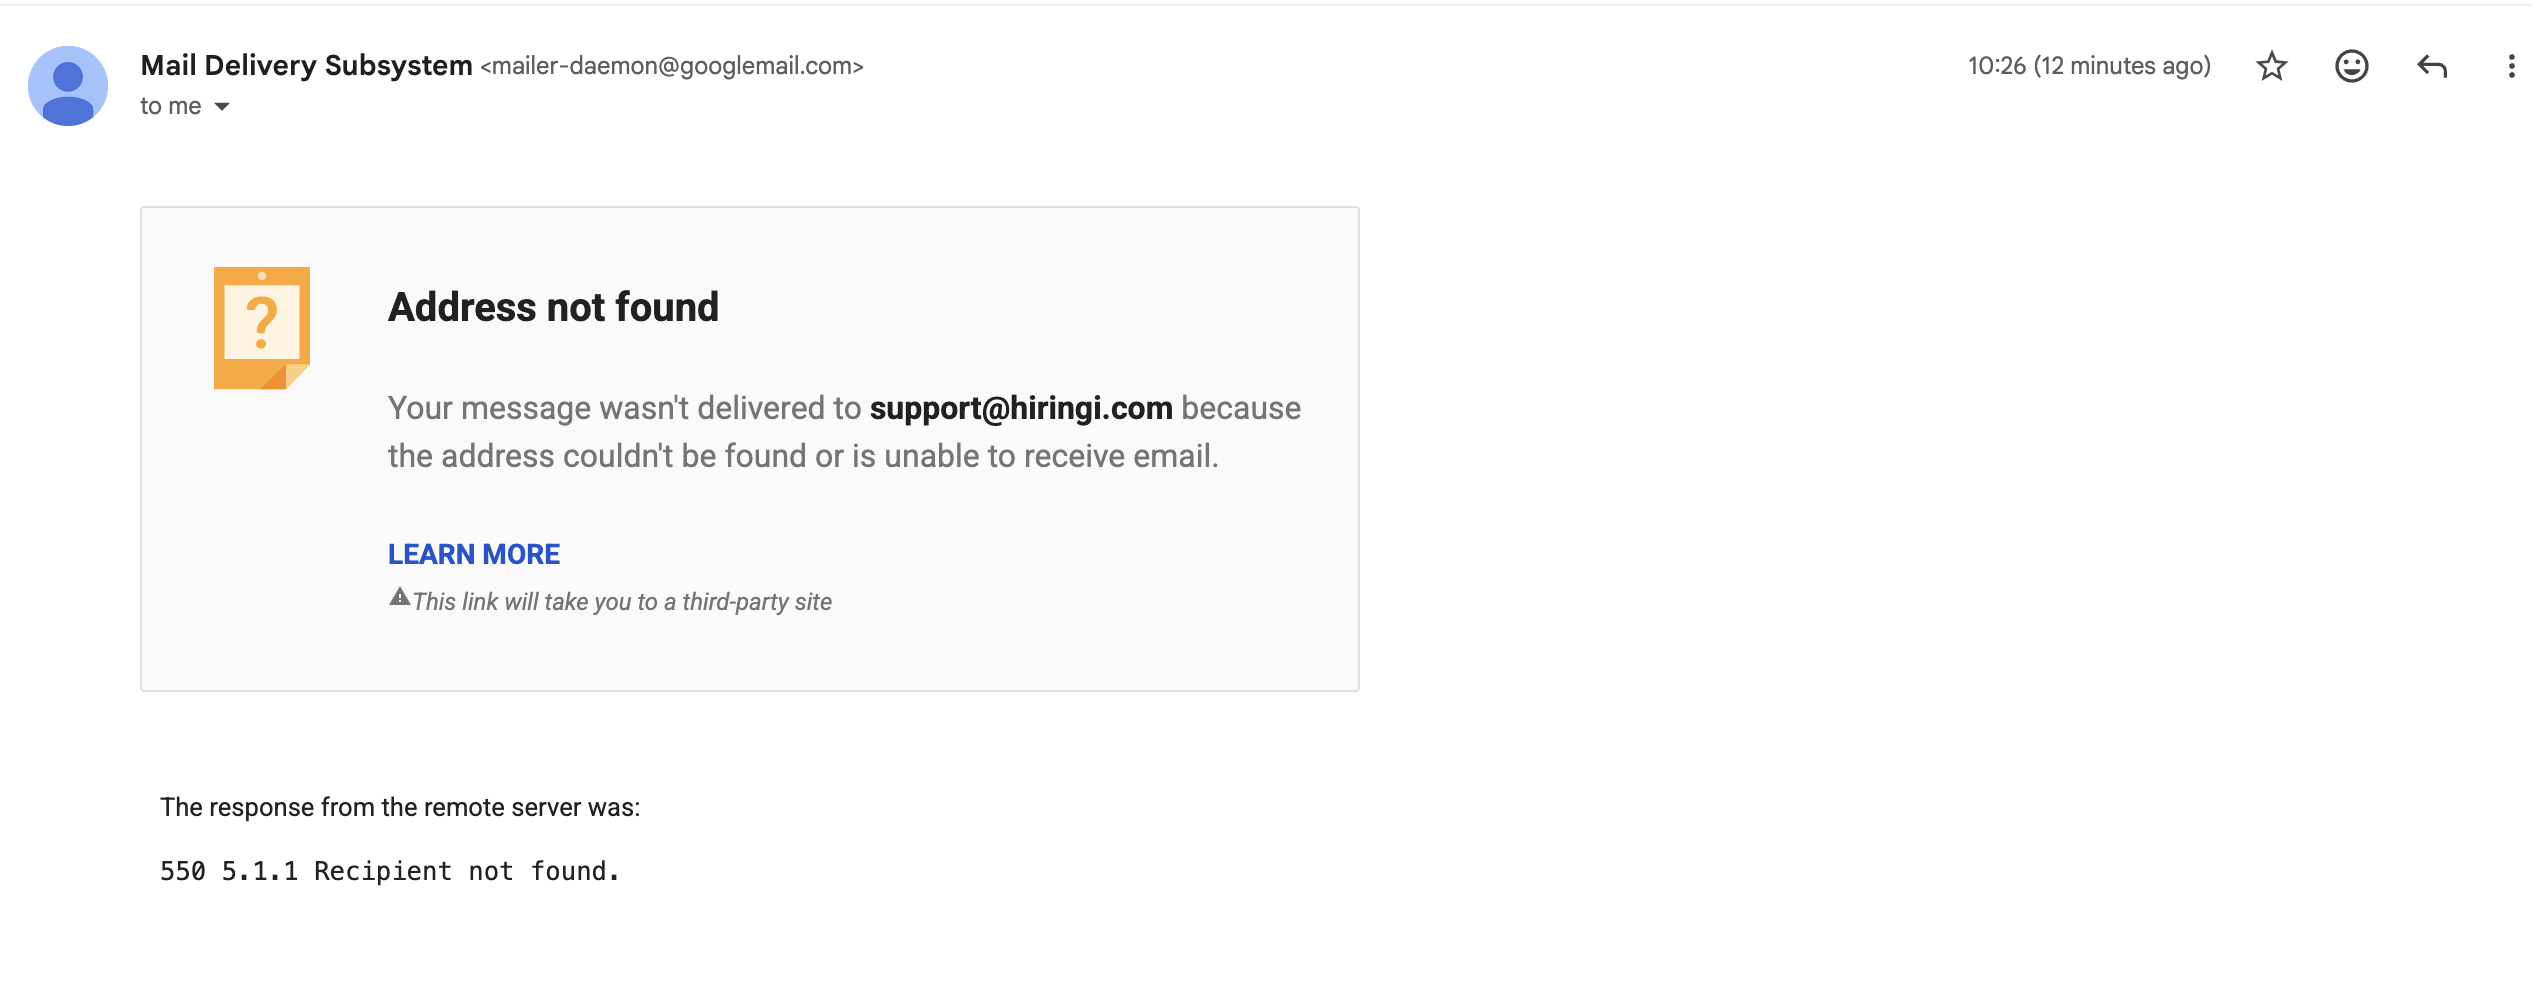Add an emoji reaction to the email
The image size is (2546, 998).
tap(2351, 66)
